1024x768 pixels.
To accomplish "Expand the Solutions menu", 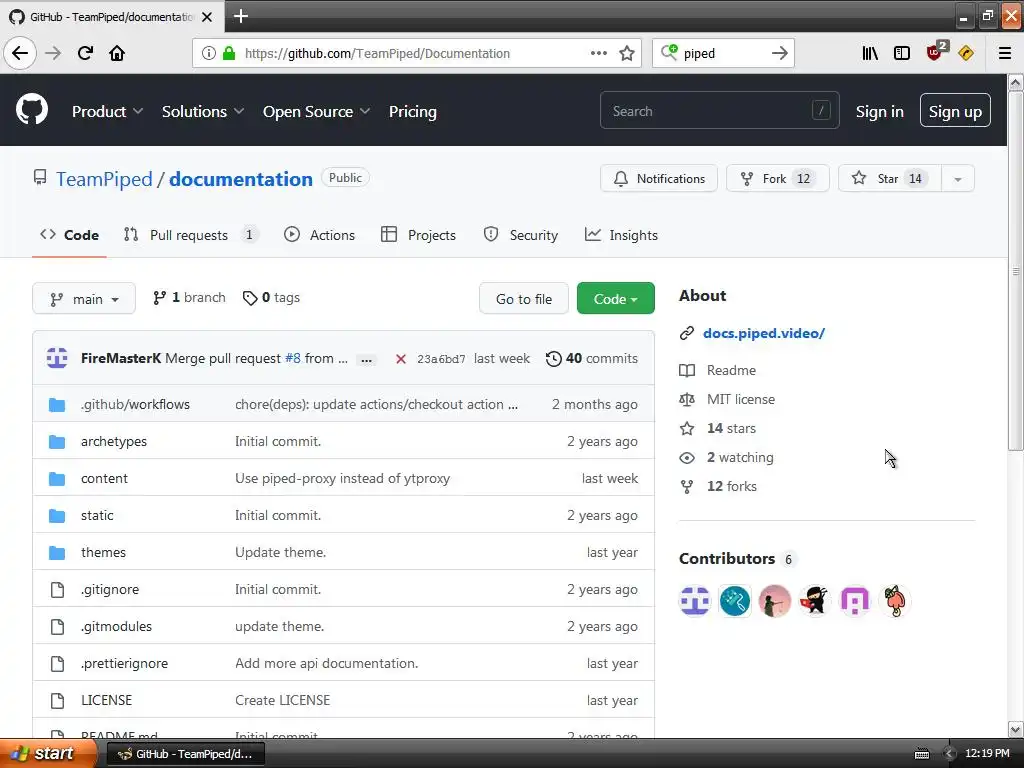I will click(202, 112).
